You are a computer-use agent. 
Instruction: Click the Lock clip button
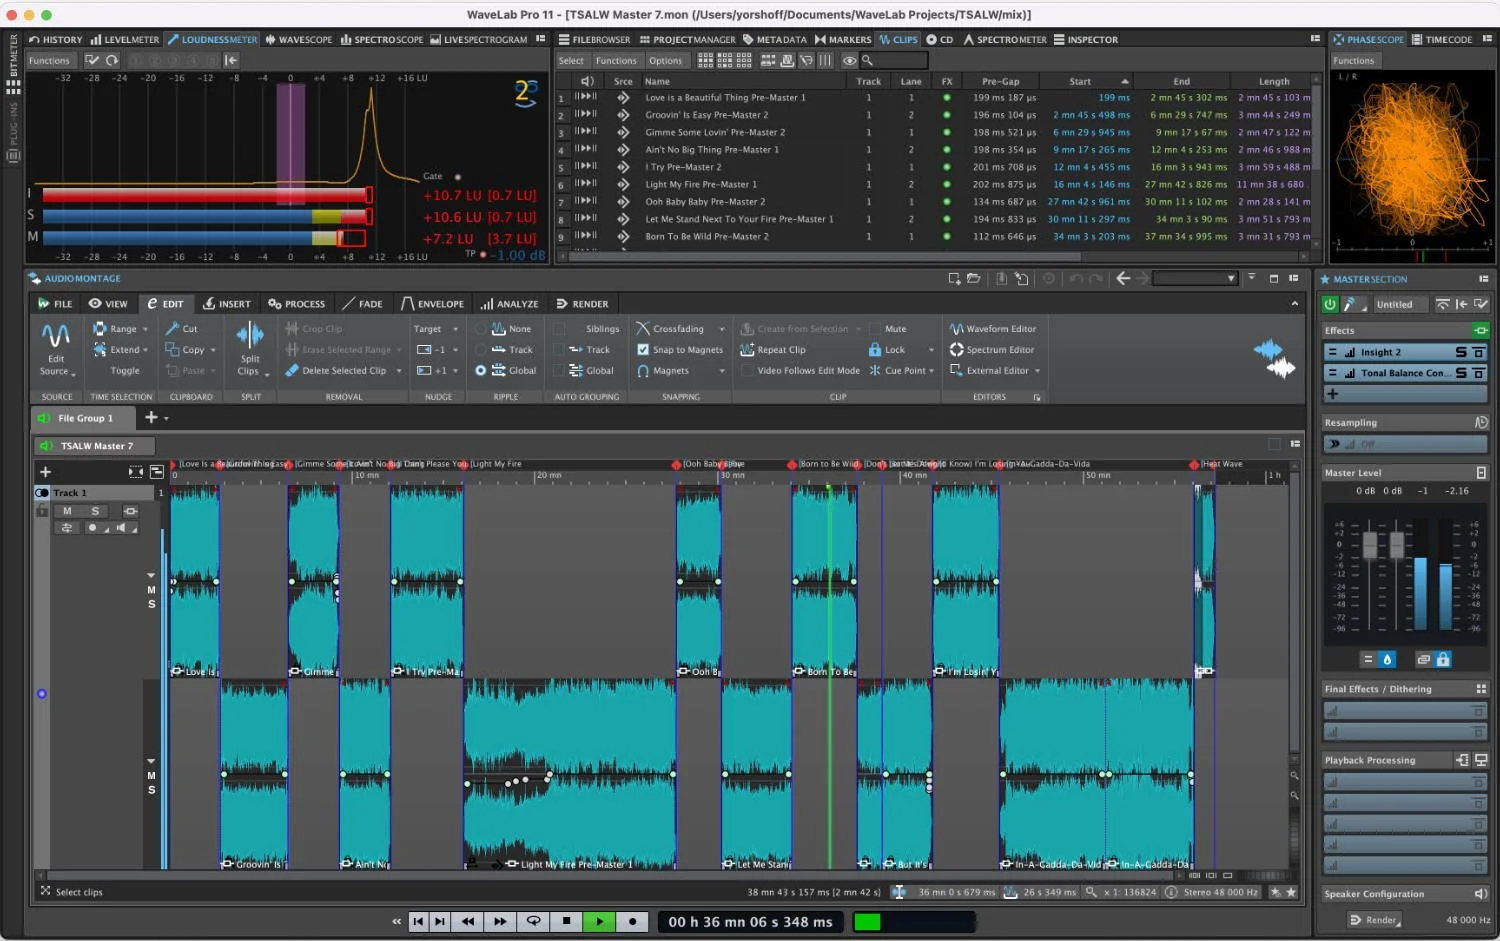pyautogui.click(x=888, y=350)
